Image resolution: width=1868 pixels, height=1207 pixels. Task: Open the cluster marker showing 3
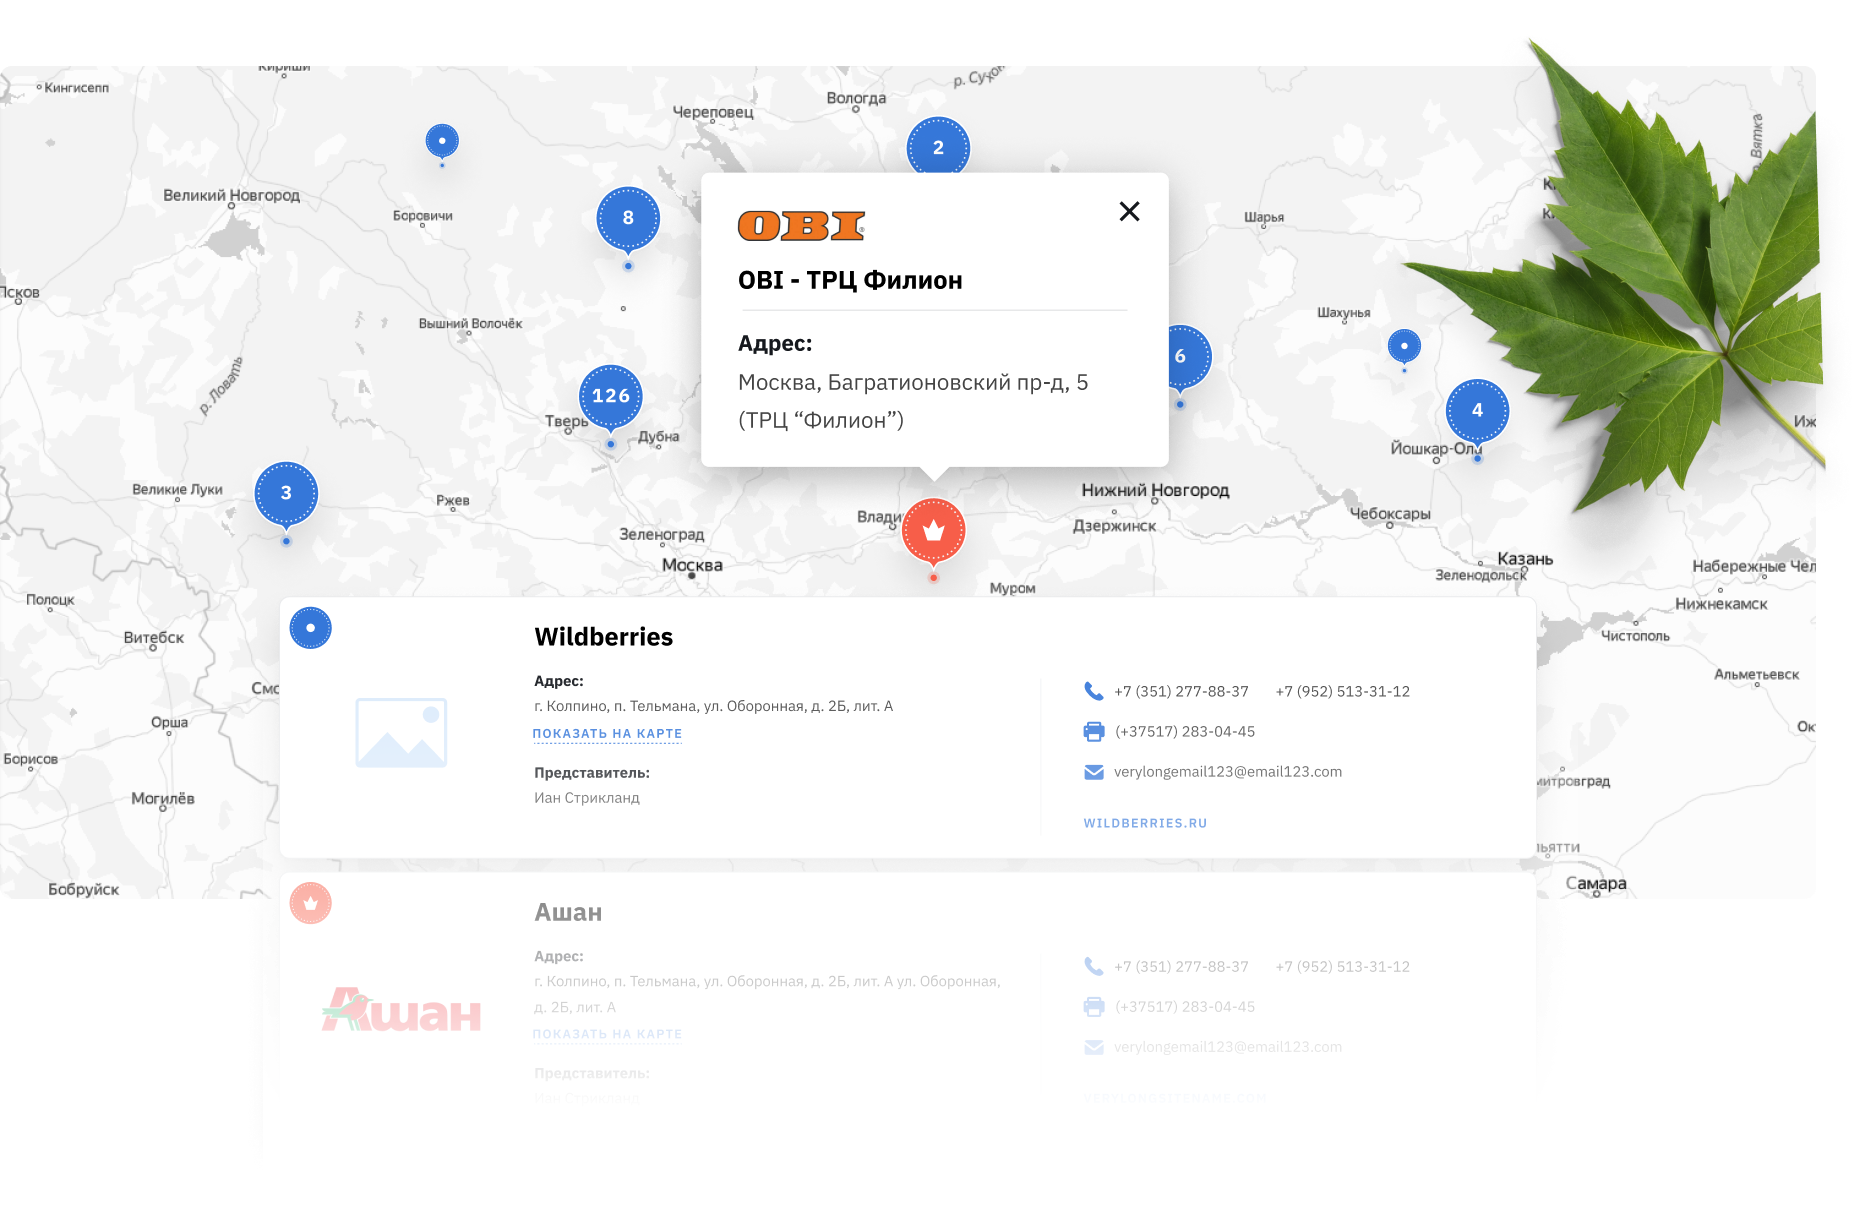point(286,493)
